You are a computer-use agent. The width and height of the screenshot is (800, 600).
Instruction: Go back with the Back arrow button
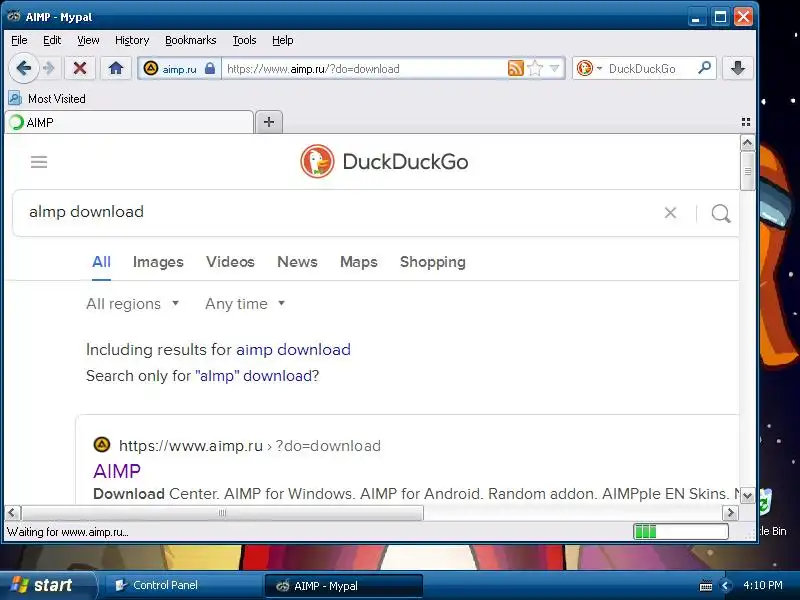tap(23, 68)
